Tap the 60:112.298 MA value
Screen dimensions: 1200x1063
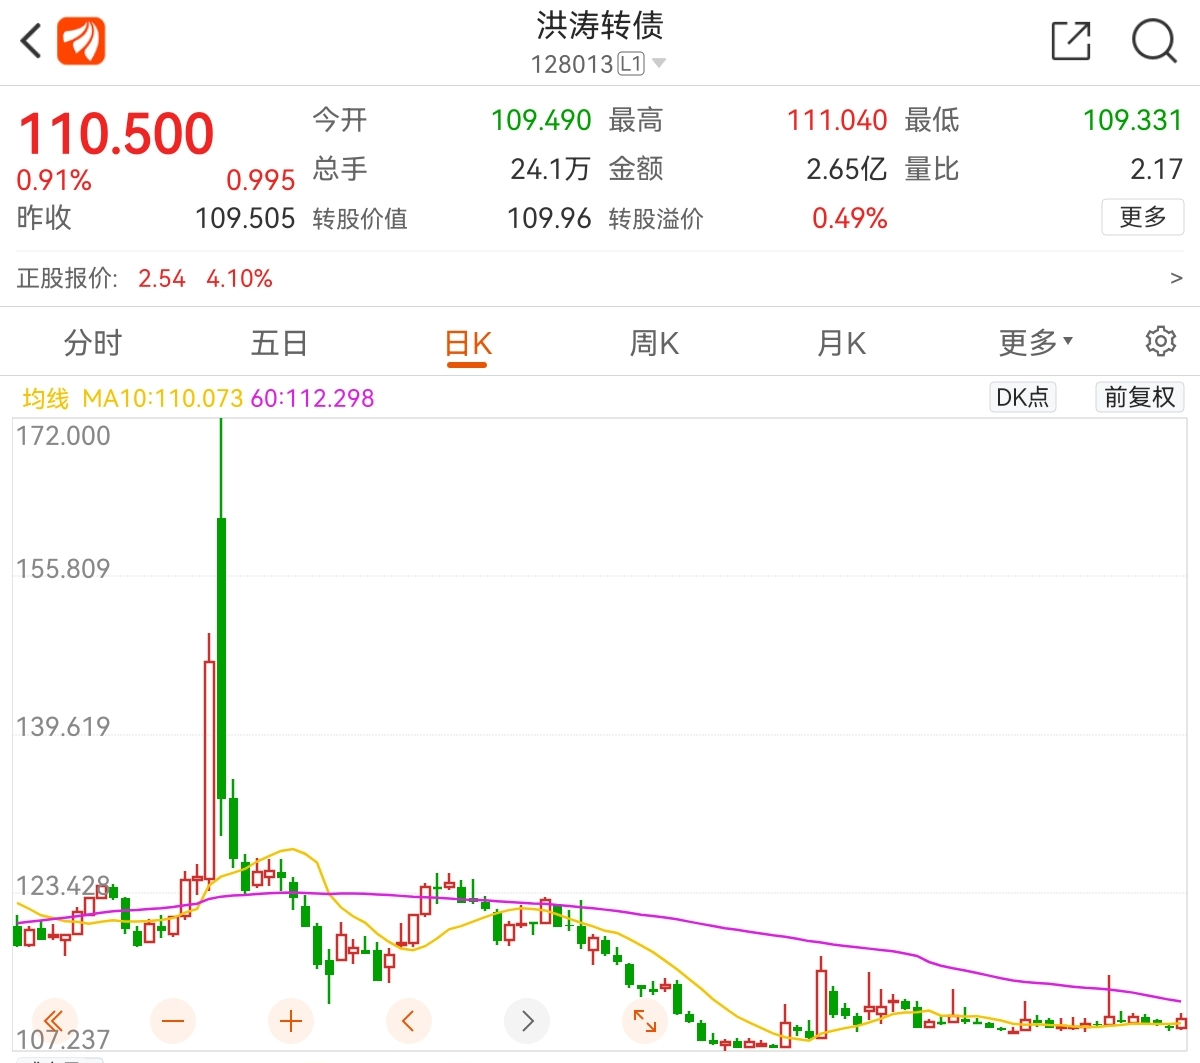[312, 398]
